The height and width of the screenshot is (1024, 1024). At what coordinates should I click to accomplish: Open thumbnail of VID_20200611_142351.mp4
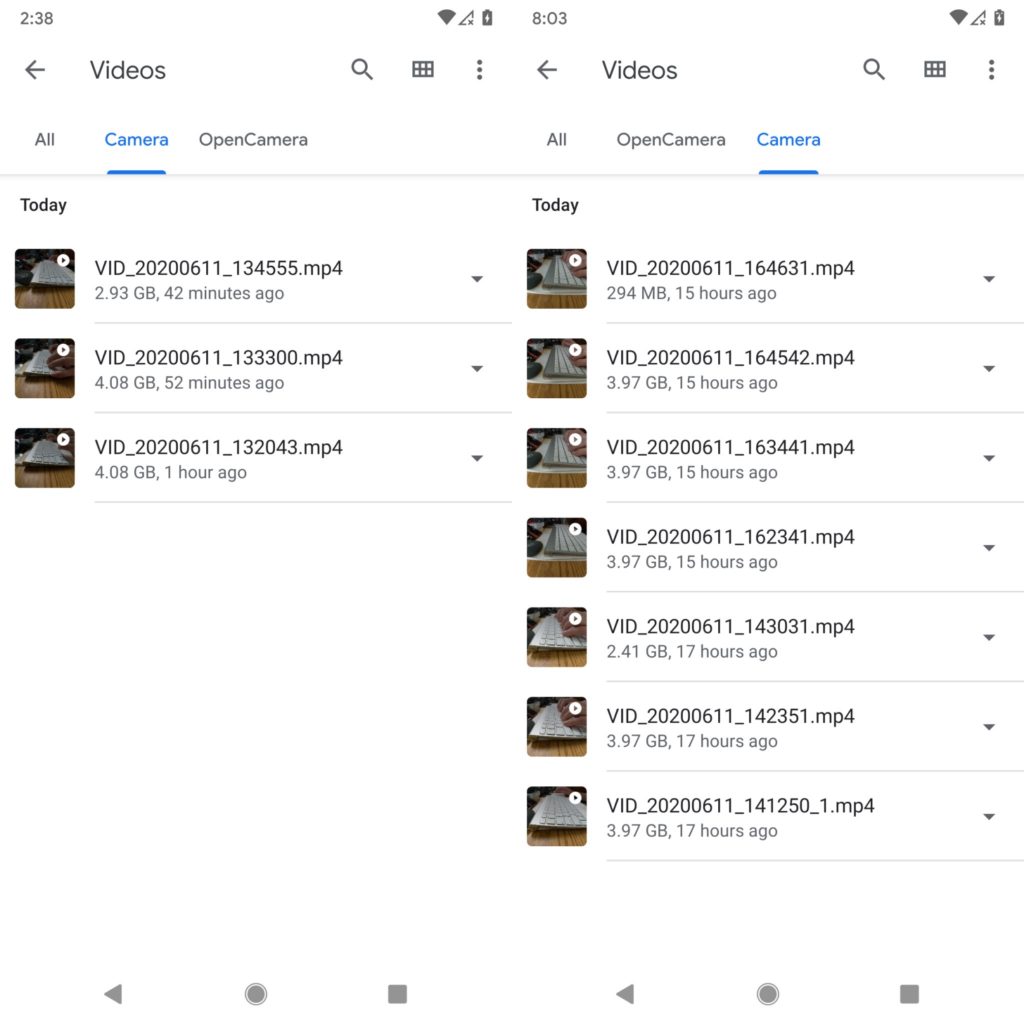(x=556, y=726)
